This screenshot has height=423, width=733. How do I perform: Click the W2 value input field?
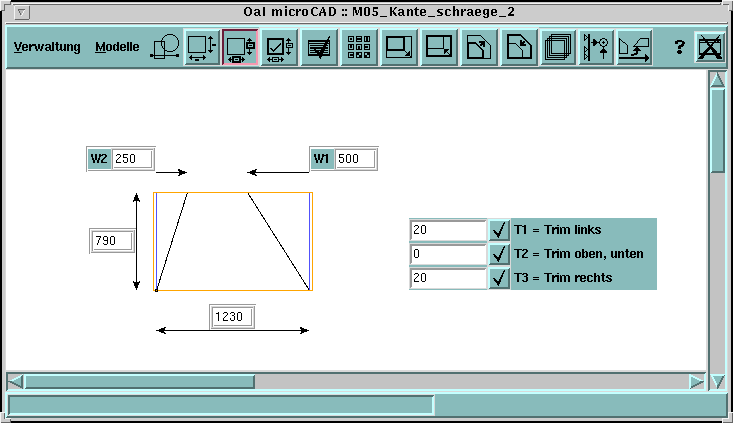[x=132, y=159]
